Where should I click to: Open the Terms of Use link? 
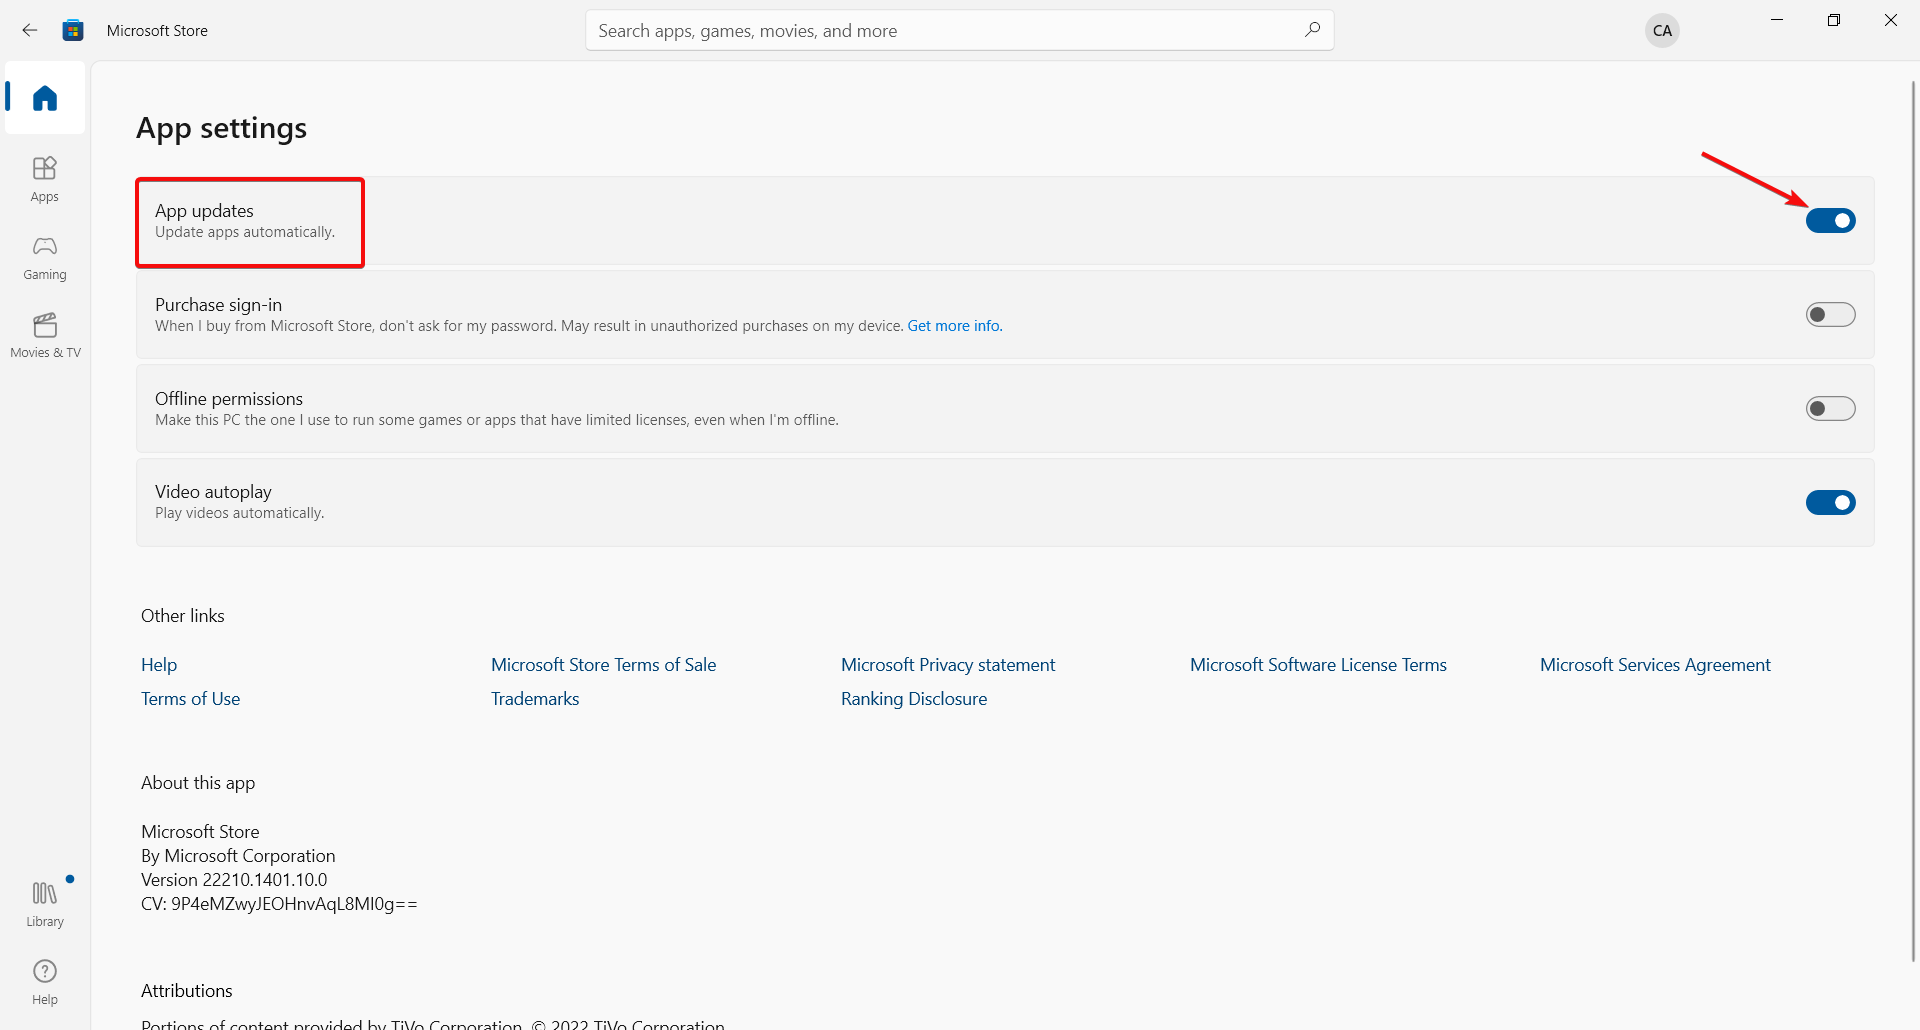coord(190,699)
